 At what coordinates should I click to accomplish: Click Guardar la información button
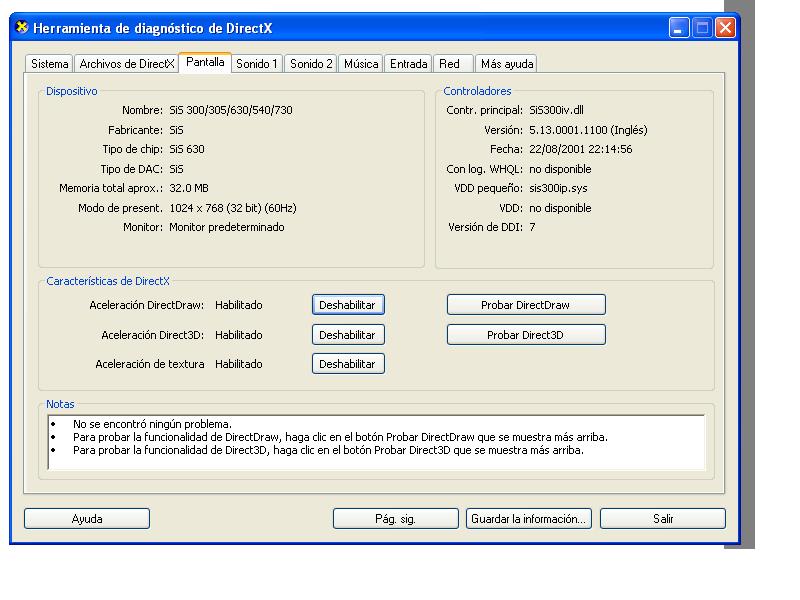529,519
